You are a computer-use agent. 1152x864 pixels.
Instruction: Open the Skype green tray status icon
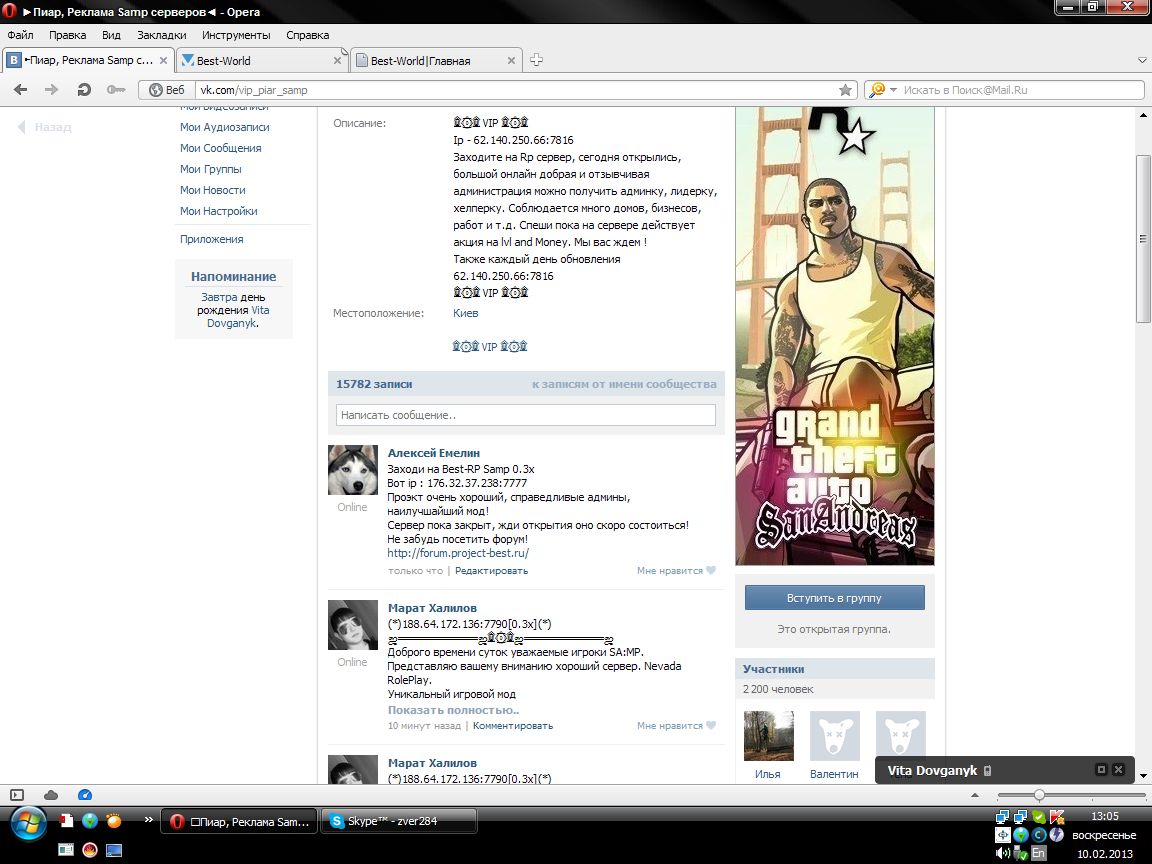coord(1039,816)
